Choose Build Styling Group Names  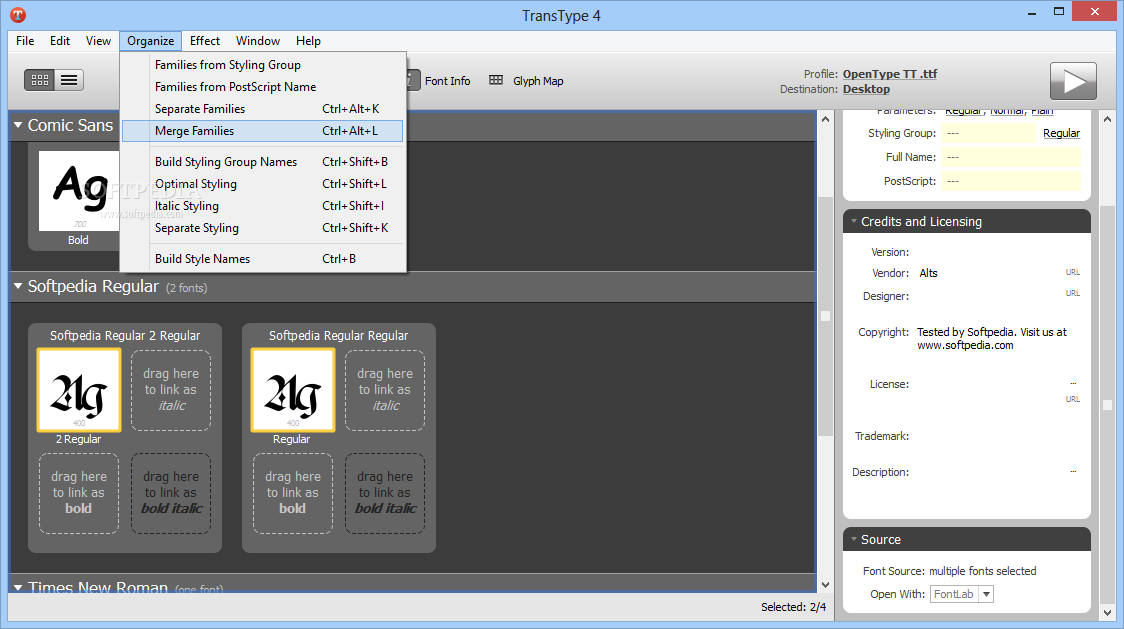coord(262,162)
